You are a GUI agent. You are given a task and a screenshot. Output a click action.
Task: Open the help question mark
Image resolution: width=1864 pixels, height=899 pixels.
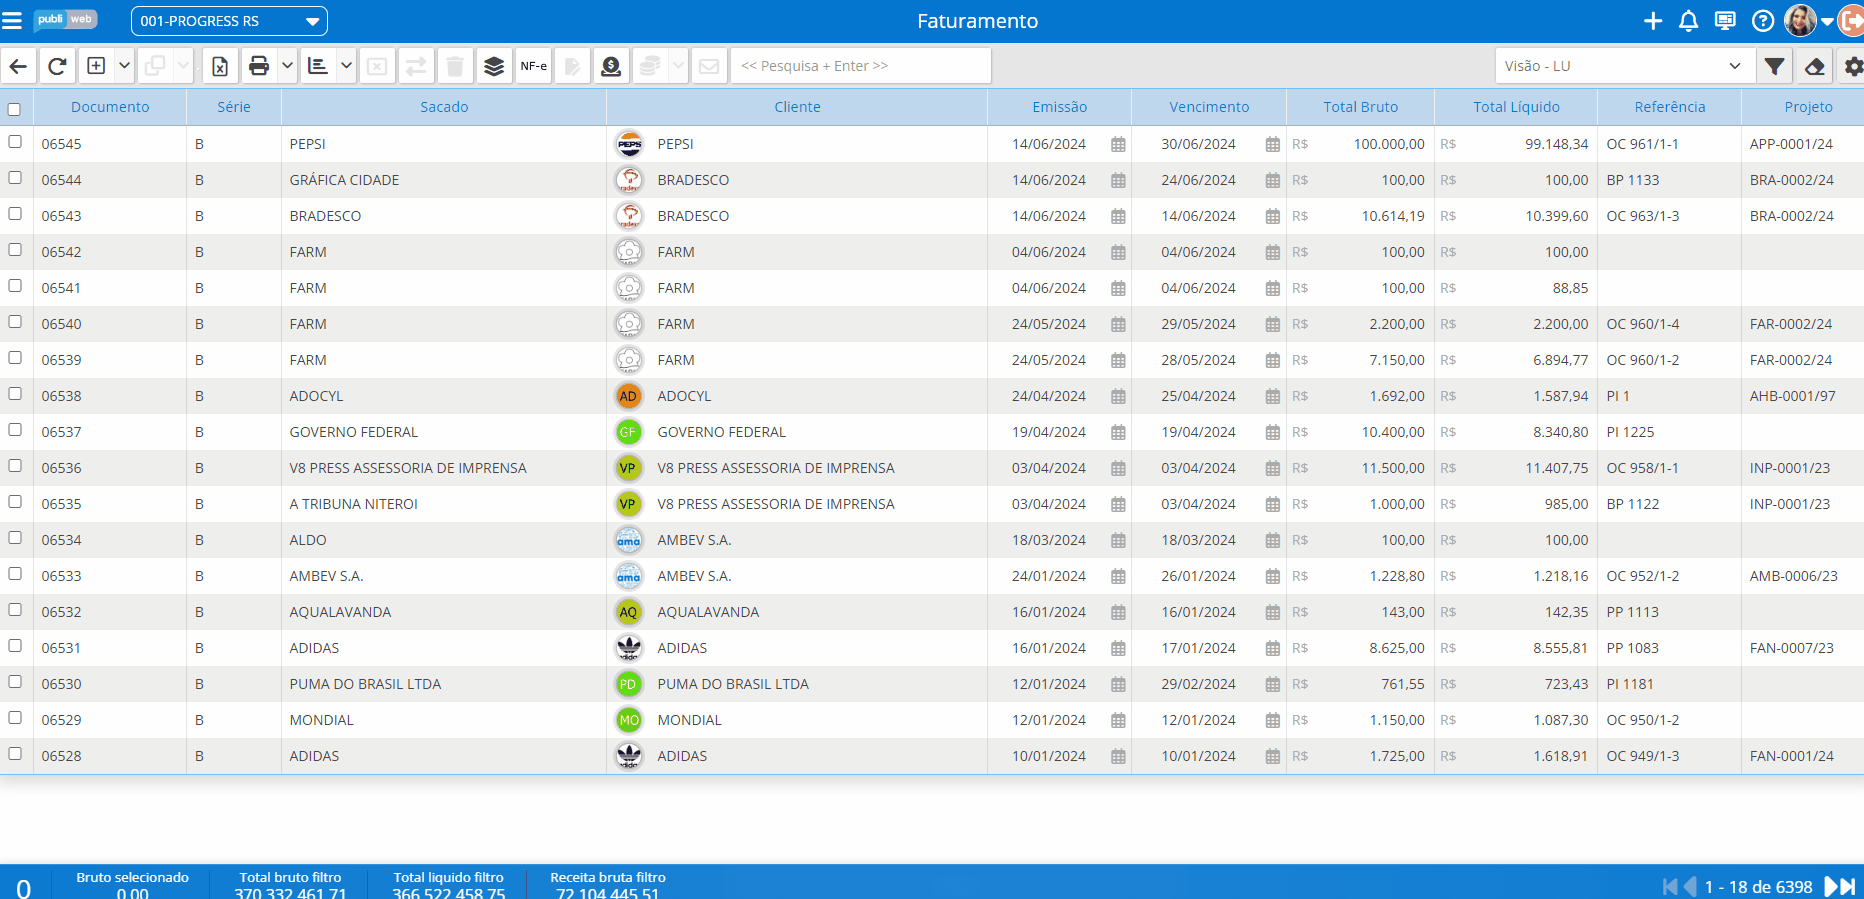coord(1763,21)
